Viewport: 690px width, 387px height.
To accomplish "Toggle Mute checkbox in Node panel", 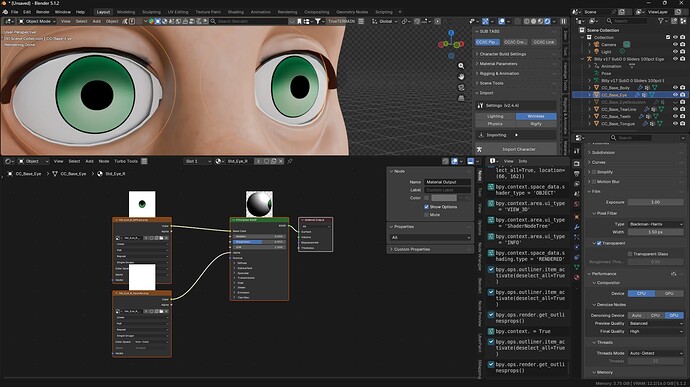I will click(x=426, y=215).
